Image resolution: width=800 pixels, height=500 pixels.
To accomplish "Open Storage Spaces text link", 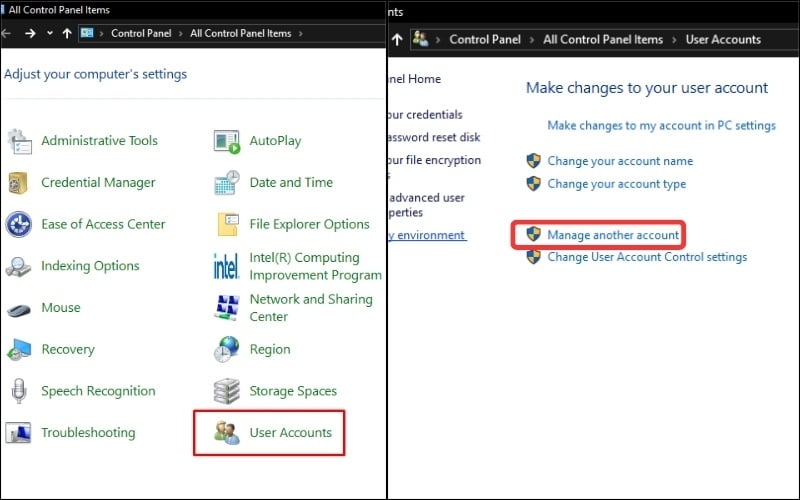I will [x=293, y=391].
